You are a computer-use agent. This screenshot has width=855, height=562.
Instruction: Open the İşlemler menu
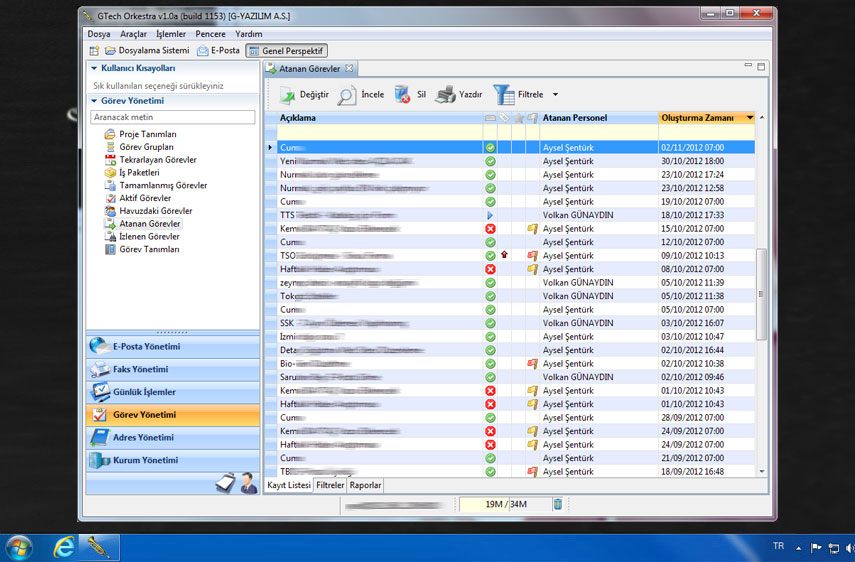[170, 34]
